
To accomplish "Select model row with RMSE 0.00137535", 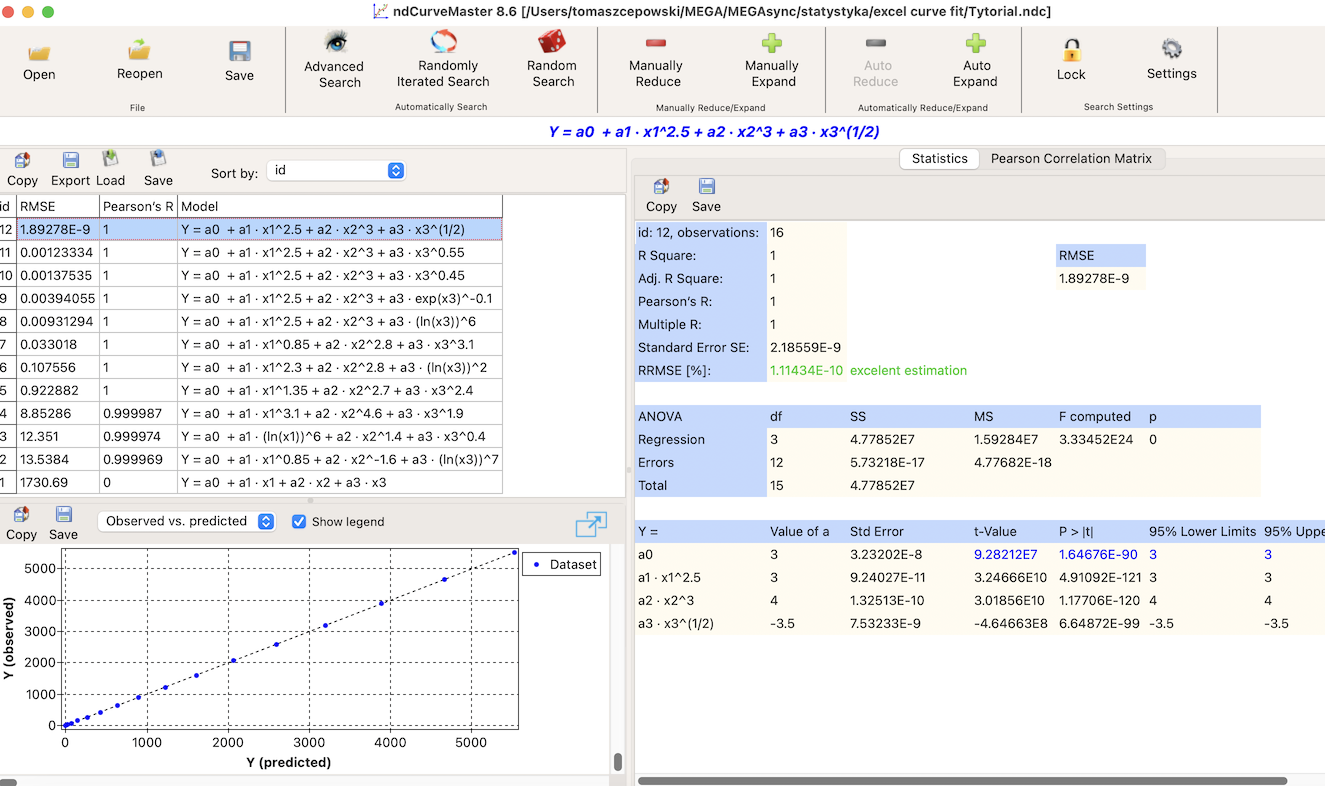I will (x=250, y=276).
